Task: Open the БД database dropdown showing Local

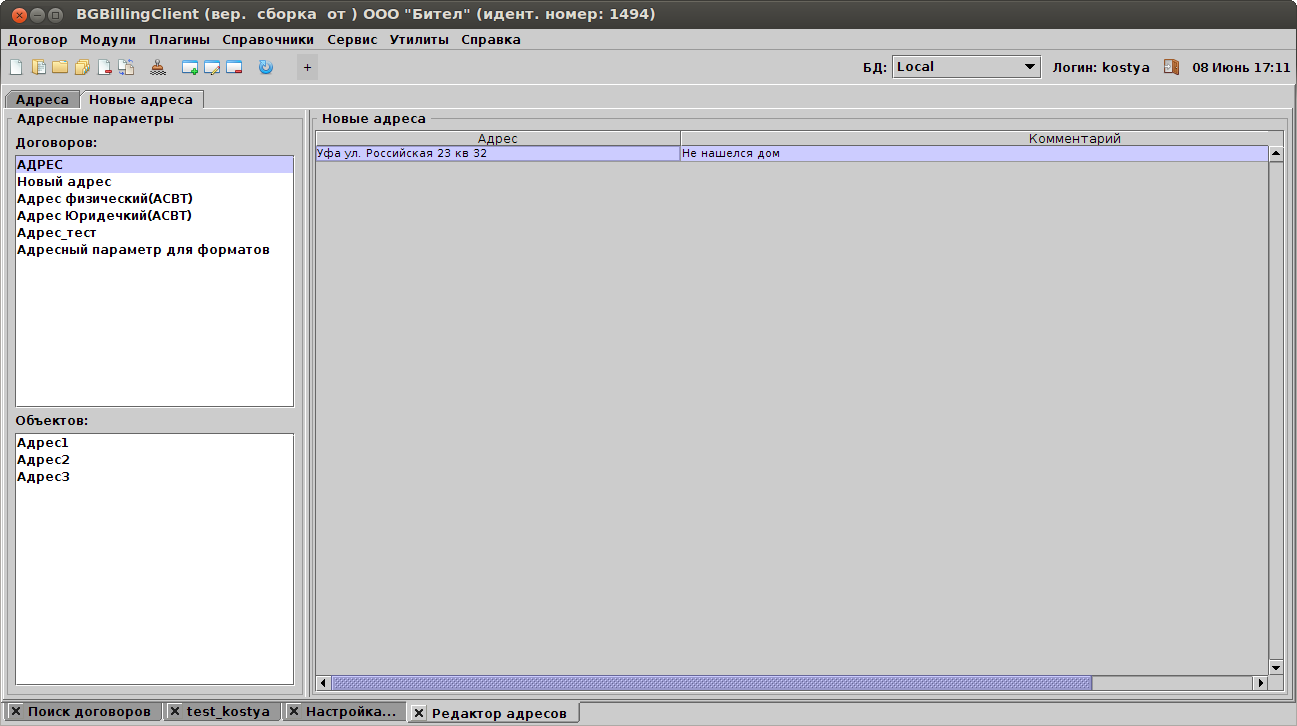Action: (966, 67)
